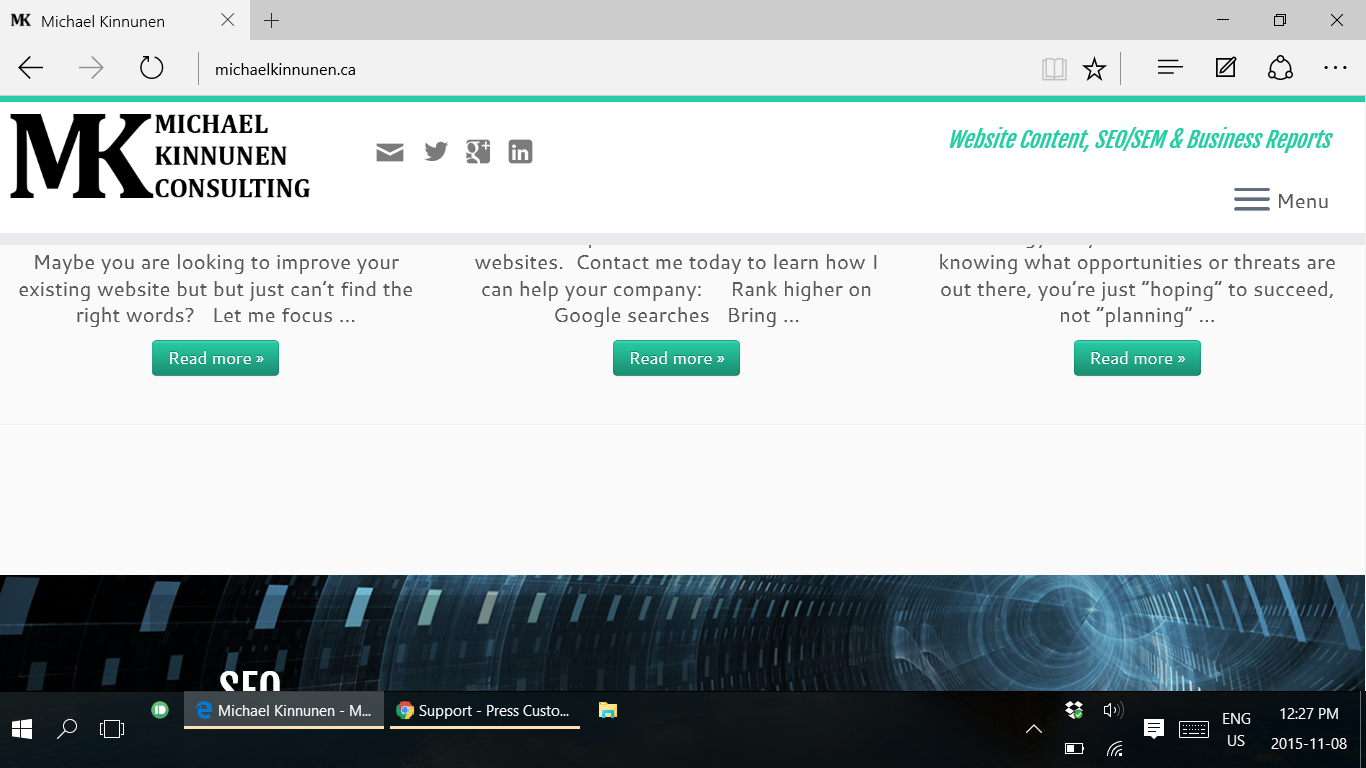This screenshot has height=768, width=1366.
Task: Switch to Chrome Support window in taskbar
Action: click(x=485, y=711)
